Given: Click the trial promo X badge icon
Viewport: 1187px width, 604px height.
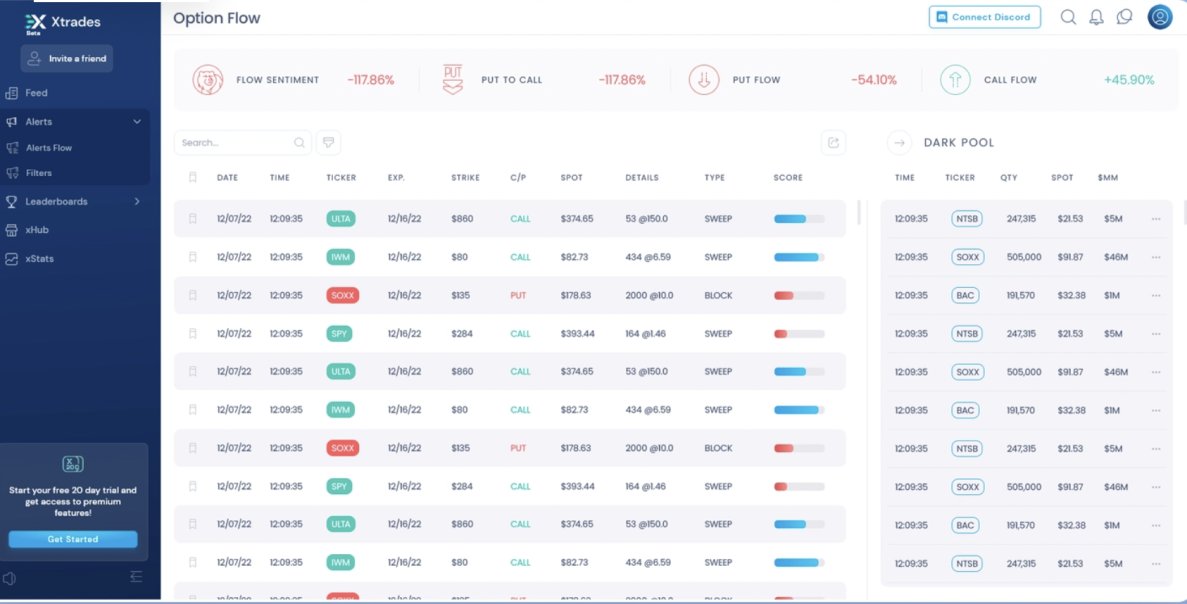Looking at the screenshot, I should pyautogui.click(x=73, y=464).
